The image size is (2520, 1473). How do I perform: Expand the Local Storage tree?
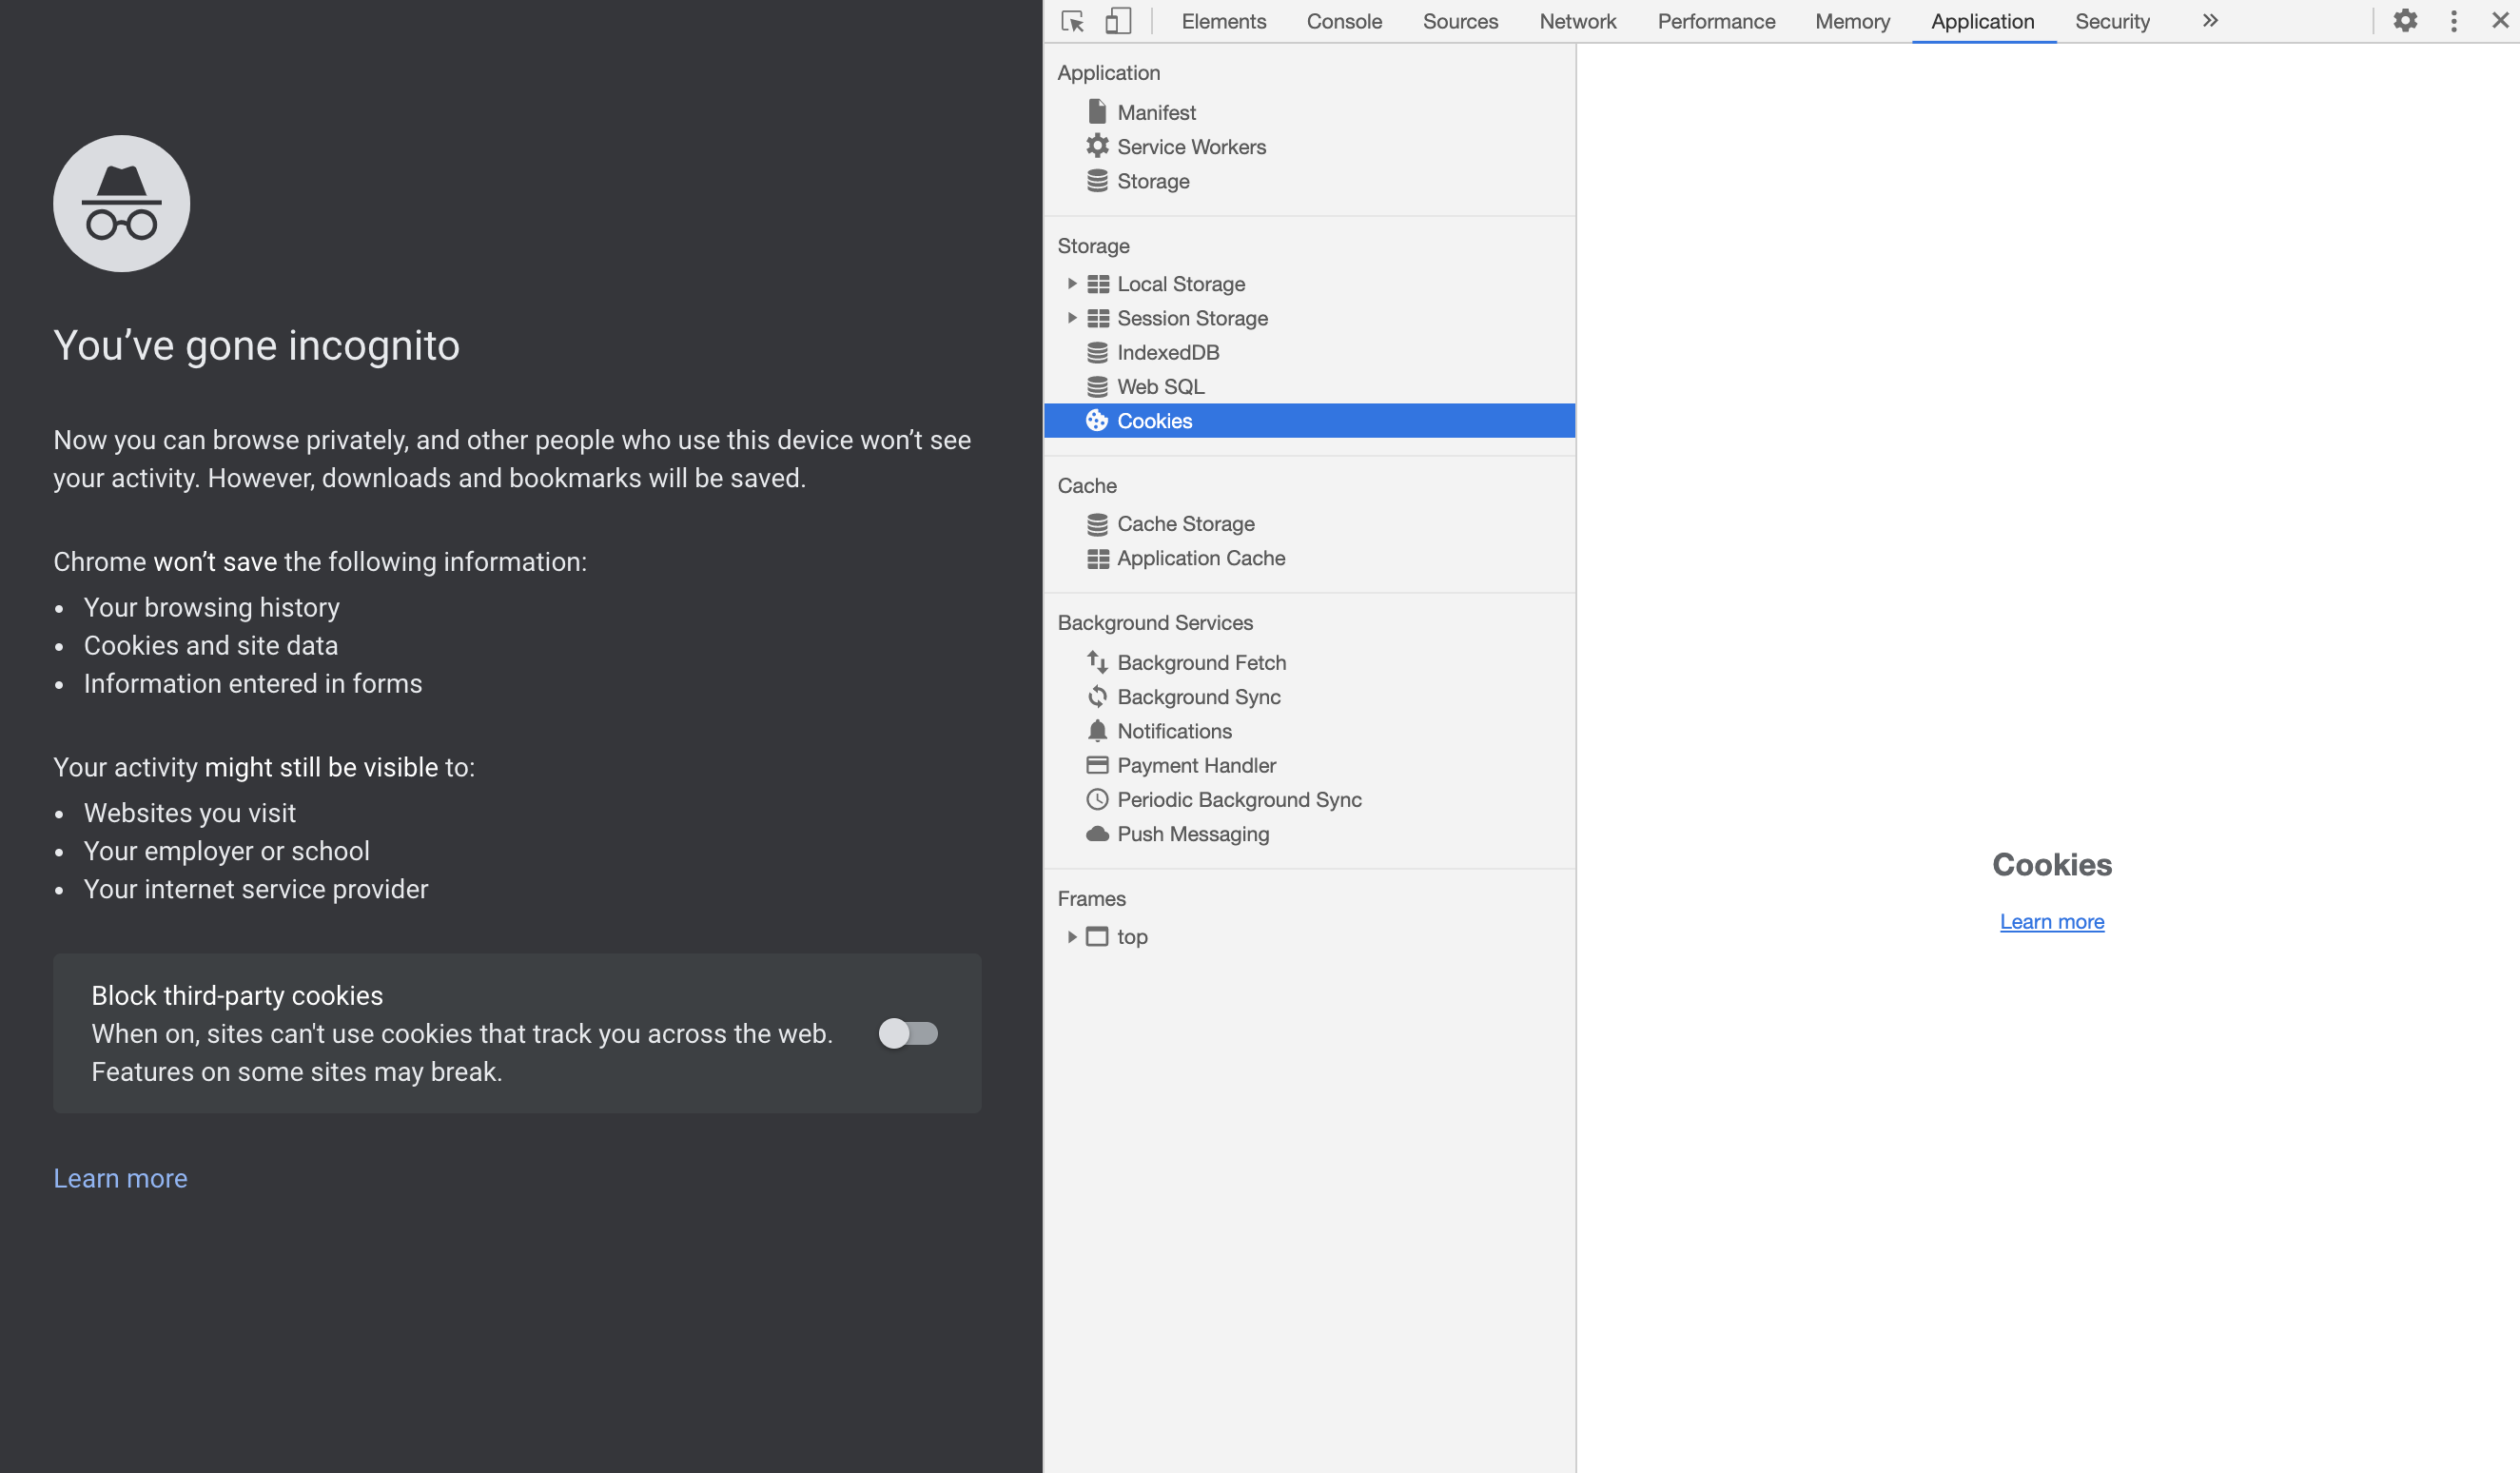[1071, 284]
